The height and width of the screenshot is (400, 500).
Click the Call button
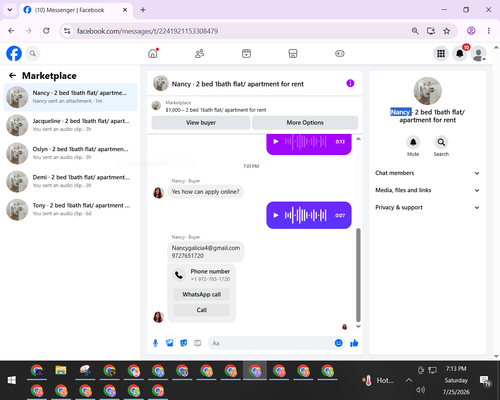[202, 310]
